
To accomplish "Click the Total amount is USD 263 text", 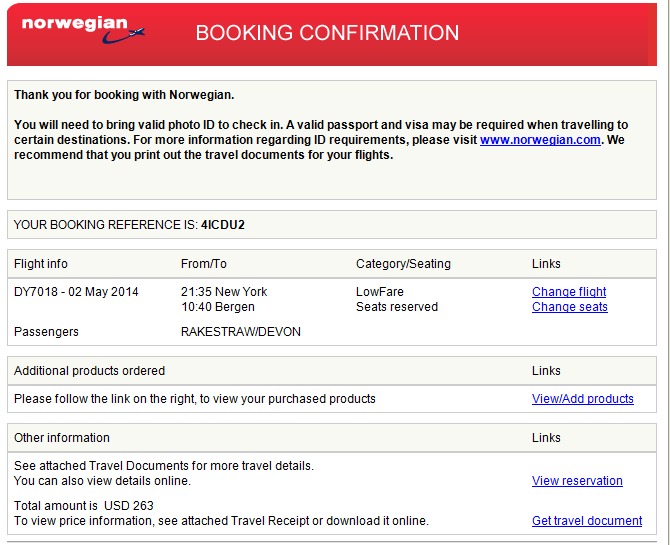I will [84, 506].
